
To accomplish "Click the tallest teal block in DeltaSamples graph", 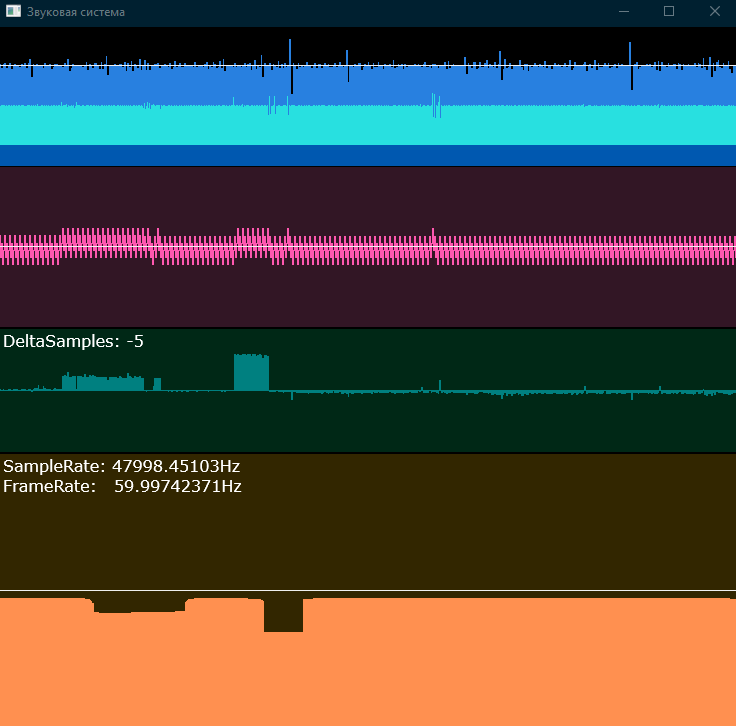I will pos(251,372).
